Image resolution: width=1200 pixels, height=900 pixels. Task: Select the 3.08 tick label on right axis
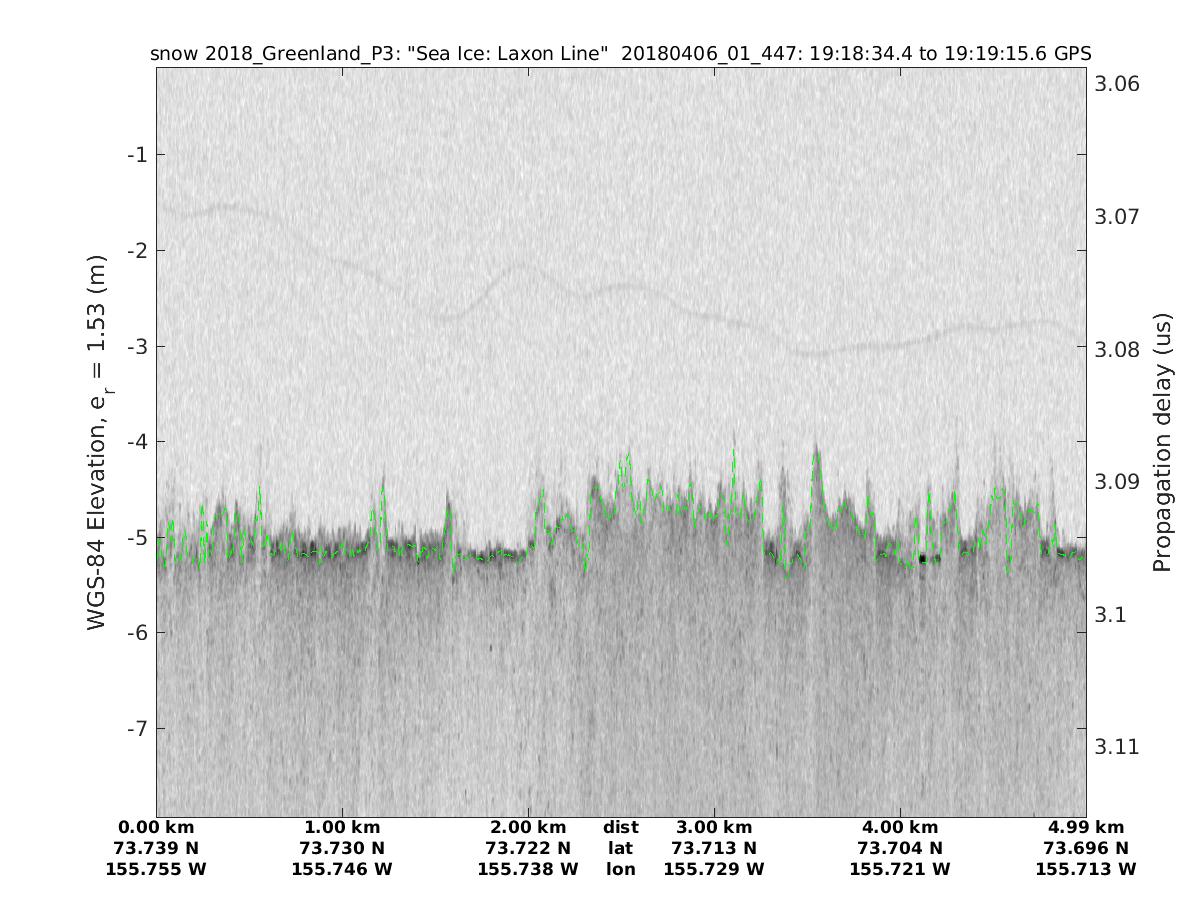tap(1116, 349)
